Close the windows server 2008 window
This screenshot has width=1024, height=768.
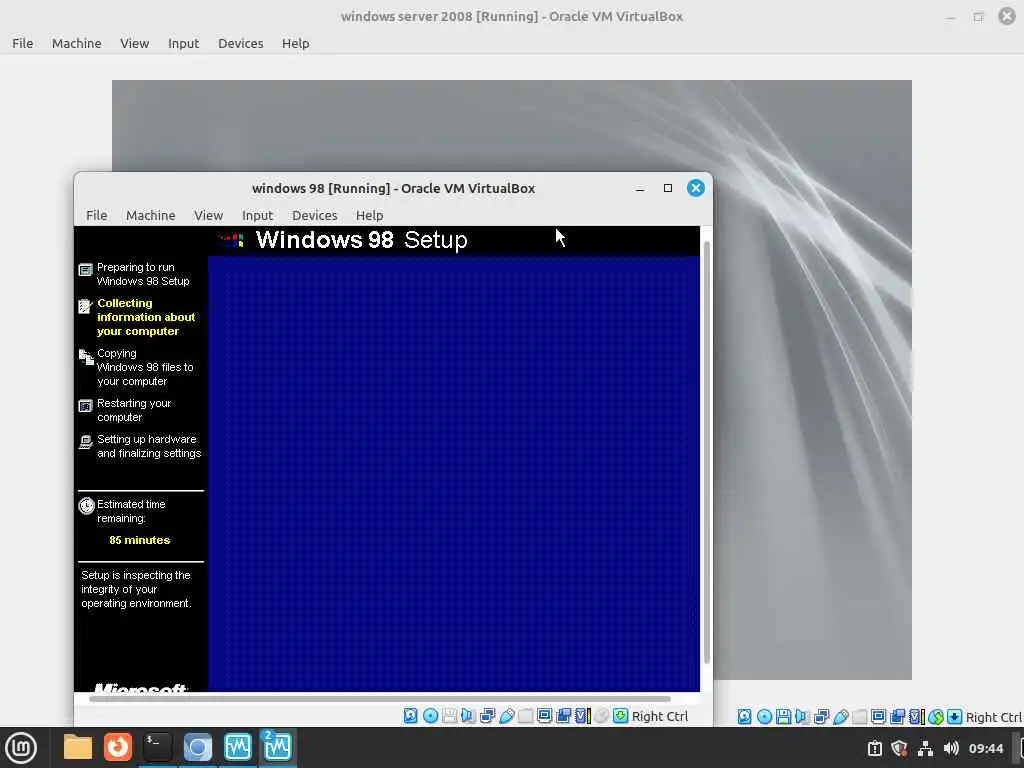(1007, 16)
